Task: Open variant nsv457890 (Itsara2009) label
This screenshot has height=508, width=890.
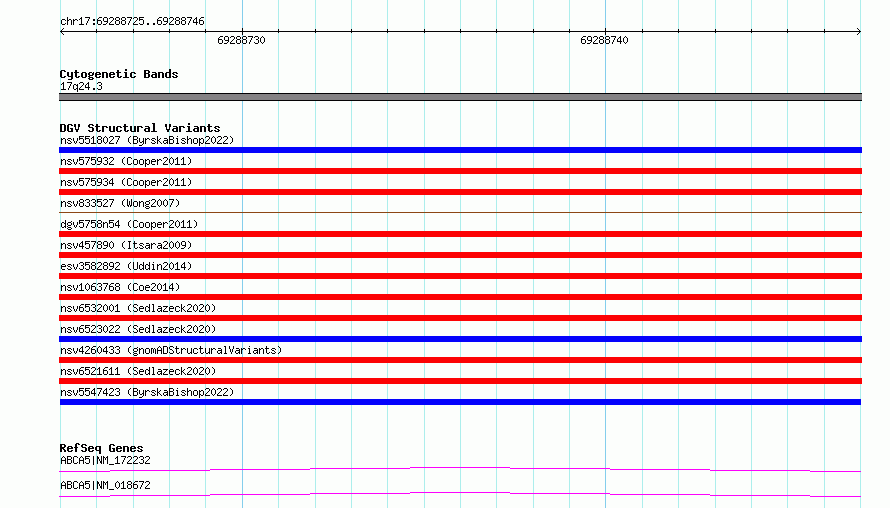Action: [x=126, y=245]
